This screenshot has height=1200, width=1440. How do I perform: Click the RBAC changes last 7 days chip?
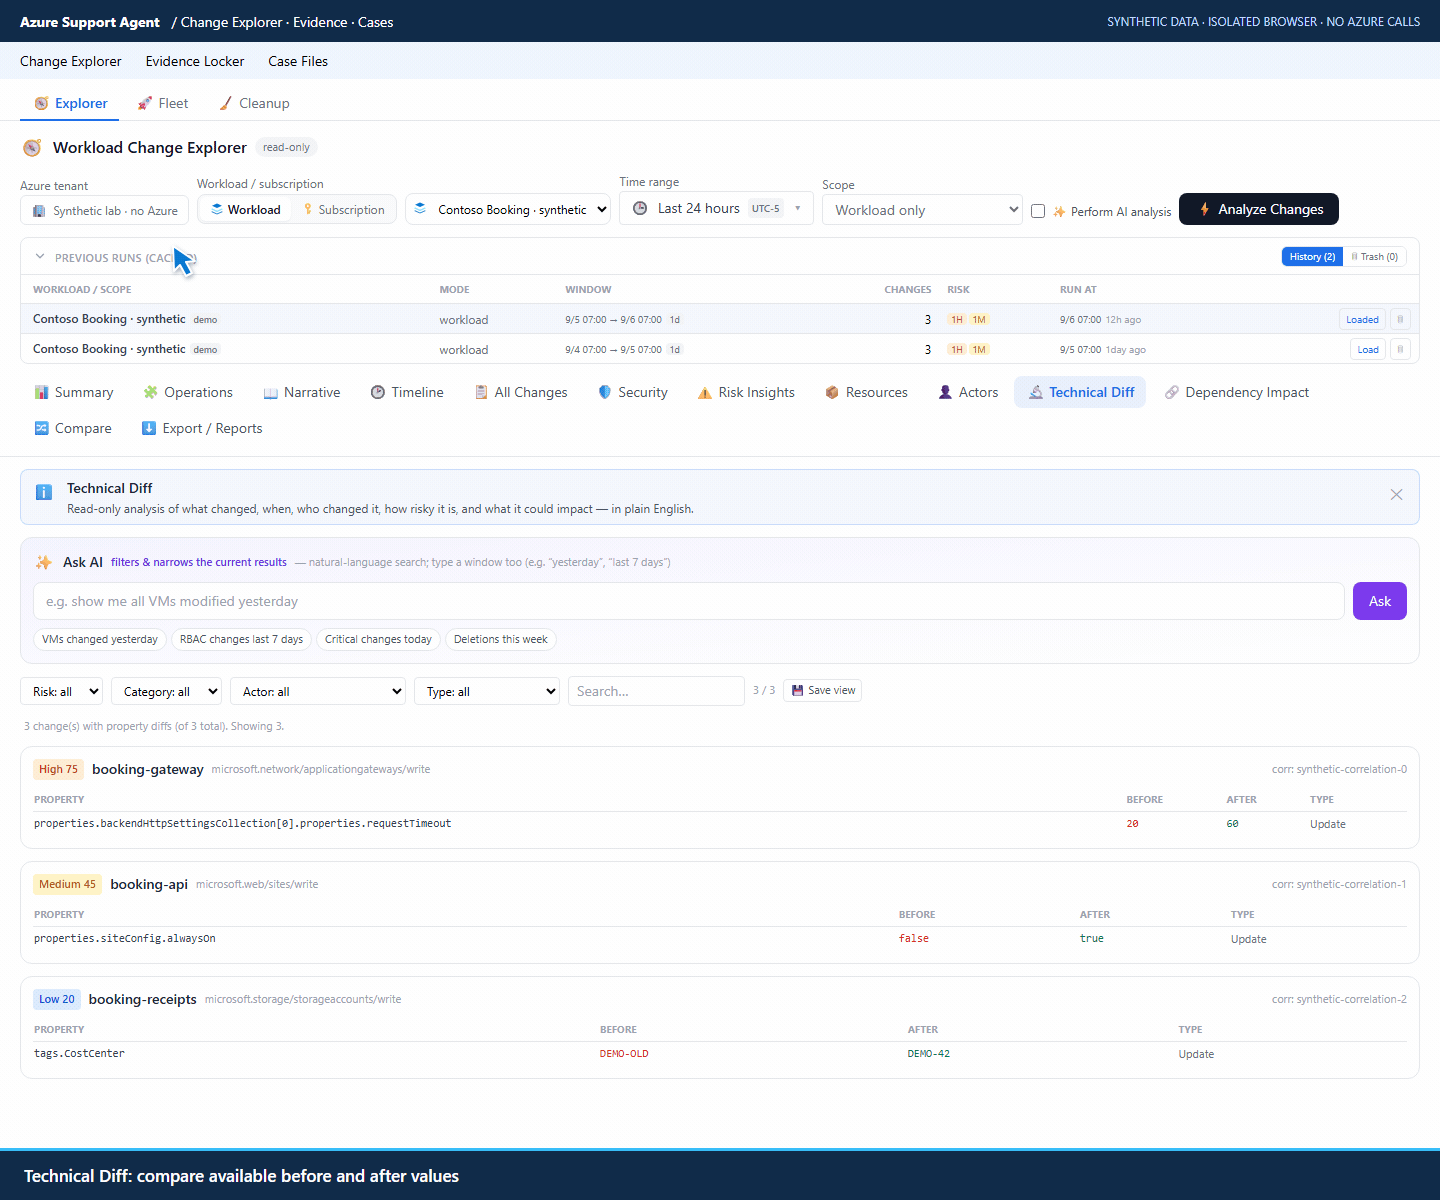coord(241,639)
